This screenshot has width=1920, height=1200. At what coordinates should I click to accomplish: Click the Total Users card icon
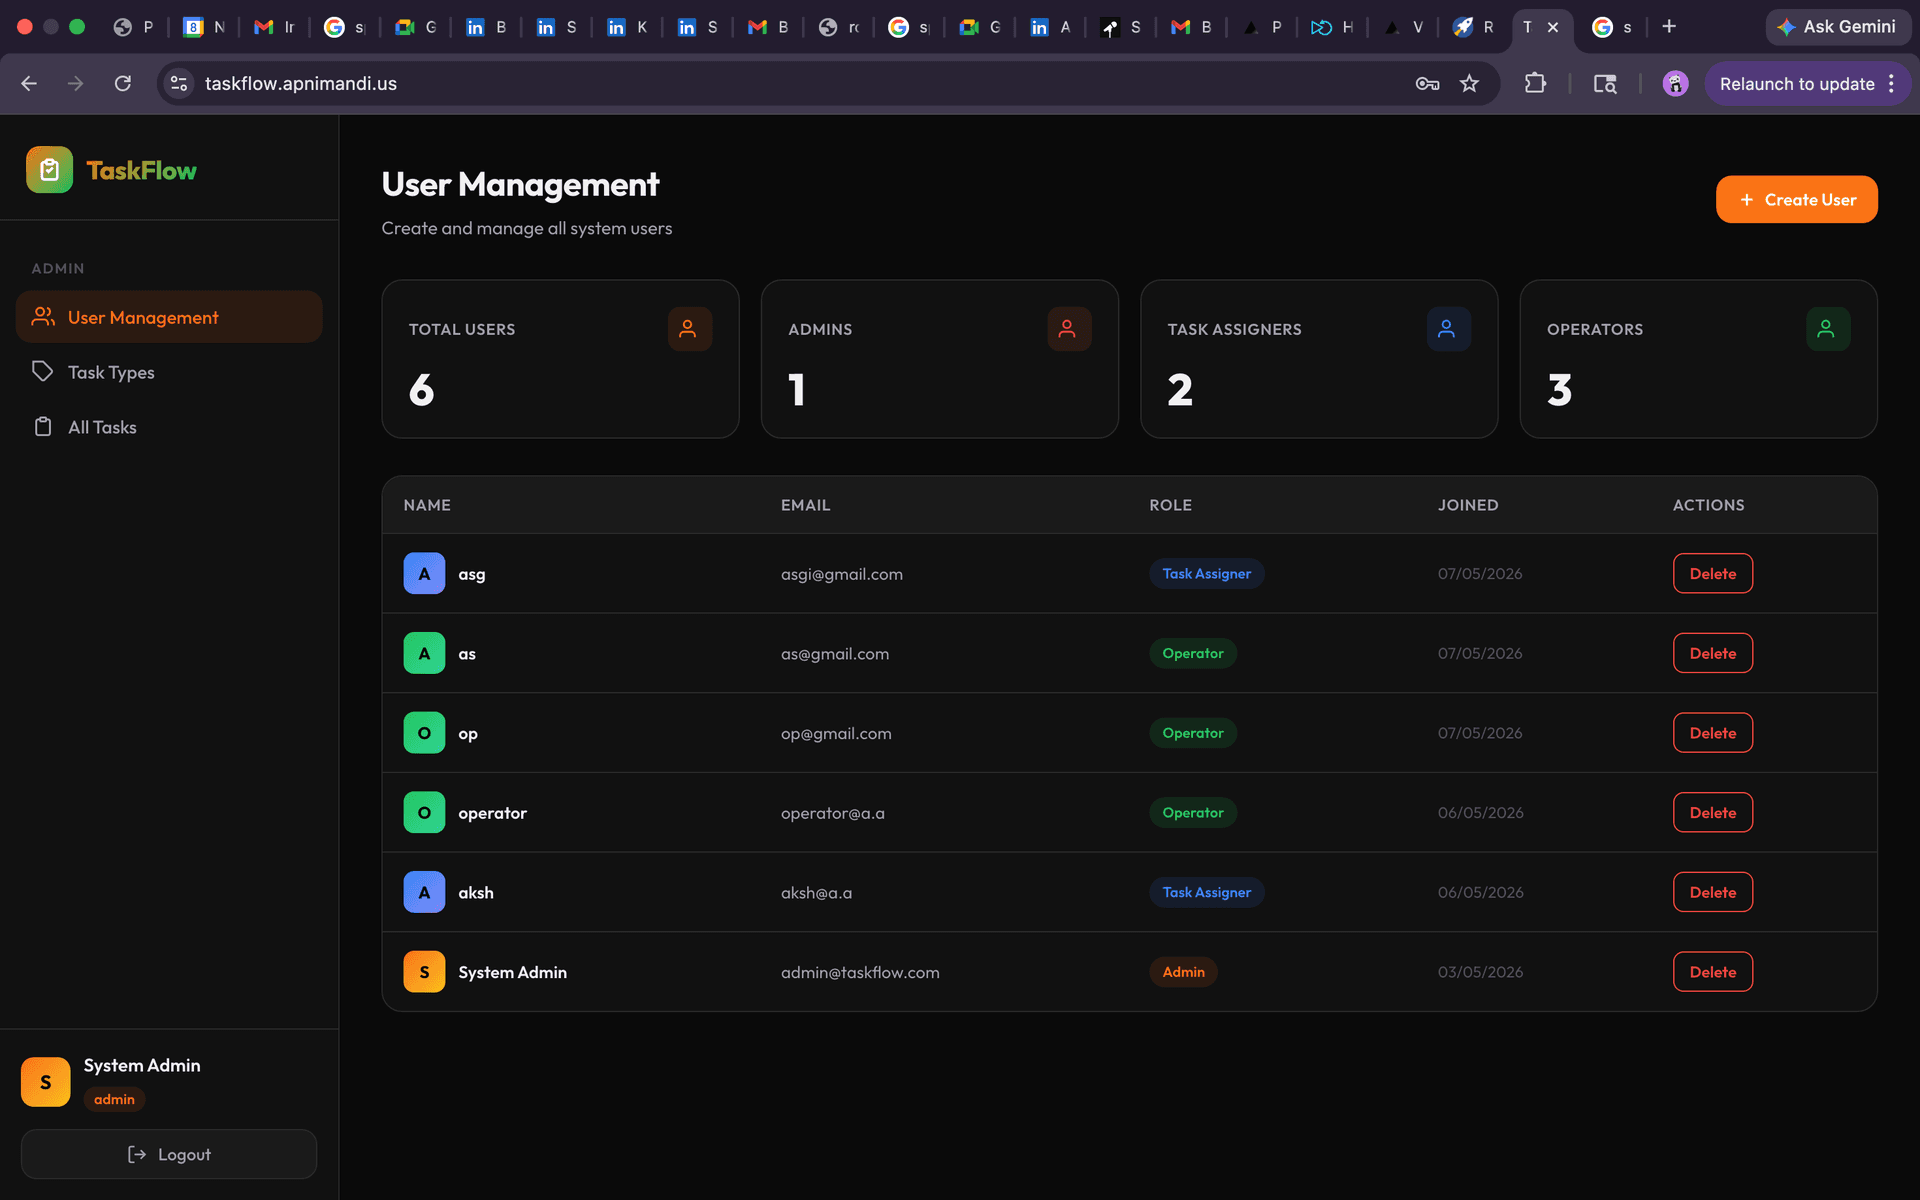(689, 329)
